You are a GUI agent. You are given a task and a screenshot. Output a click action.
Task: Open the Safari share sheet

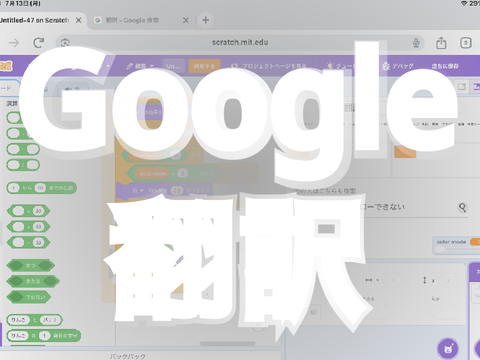coord(441,43)
